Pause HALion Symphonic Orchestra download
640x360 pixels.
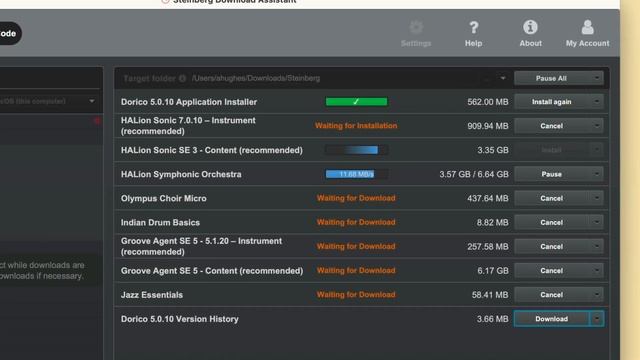point(551,174)
